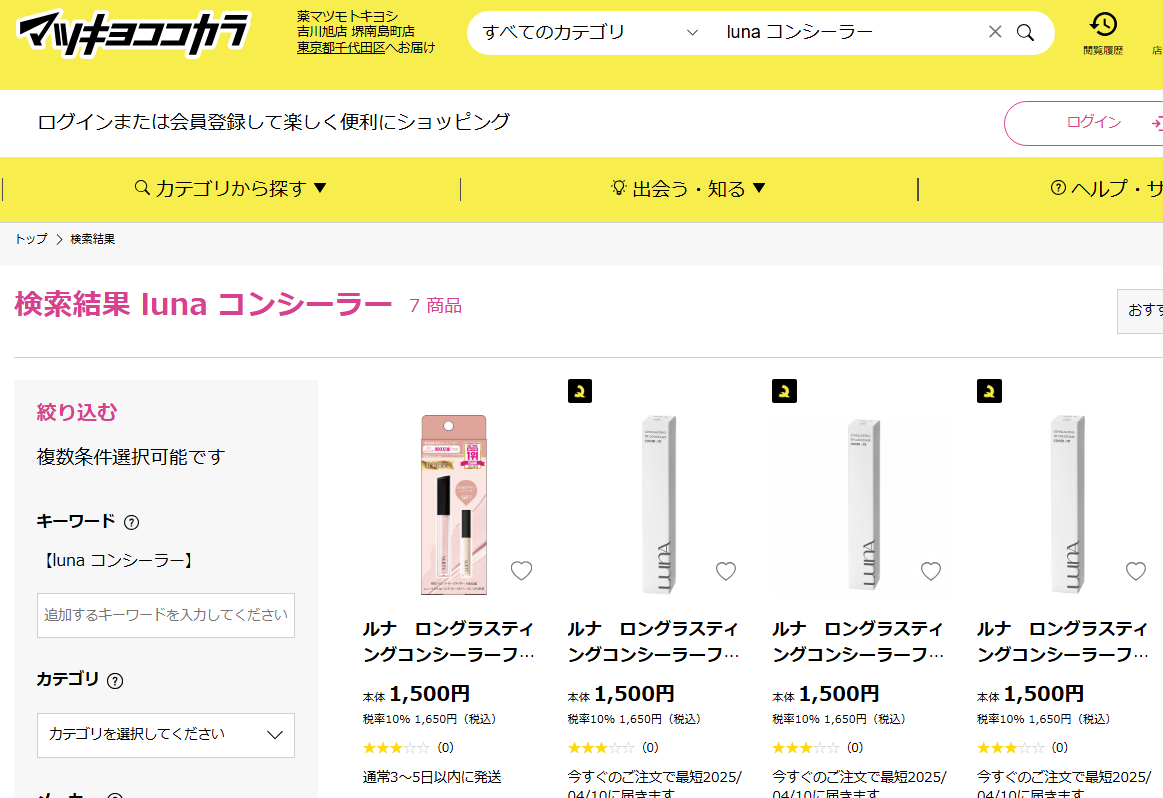Focus the 追加するキーワード input field
The image size is (1163, 798).
(166, 616)
